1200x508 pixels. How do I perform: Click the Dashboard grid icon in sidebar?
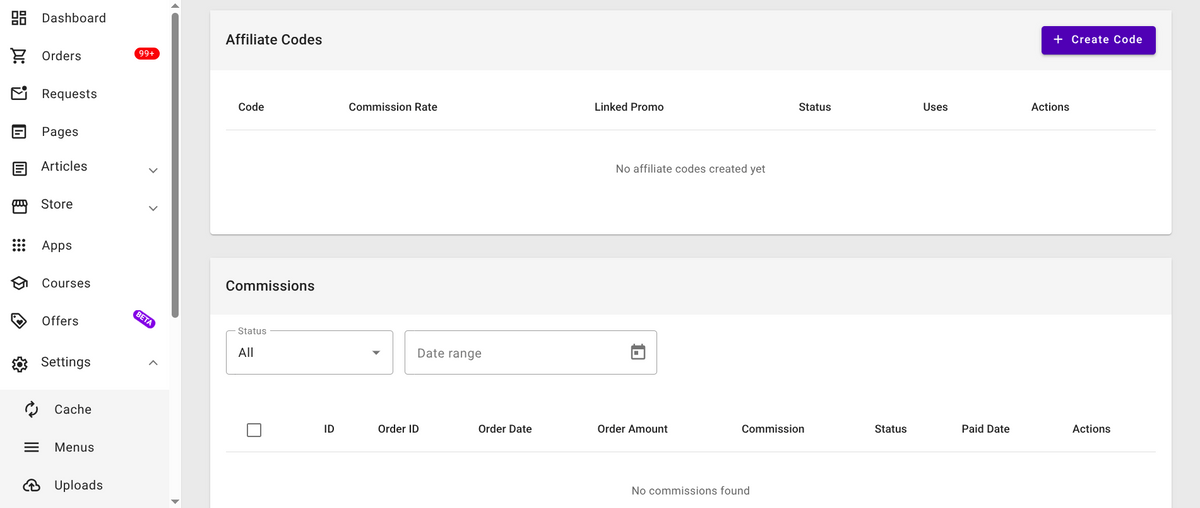(x=19, y=18)
